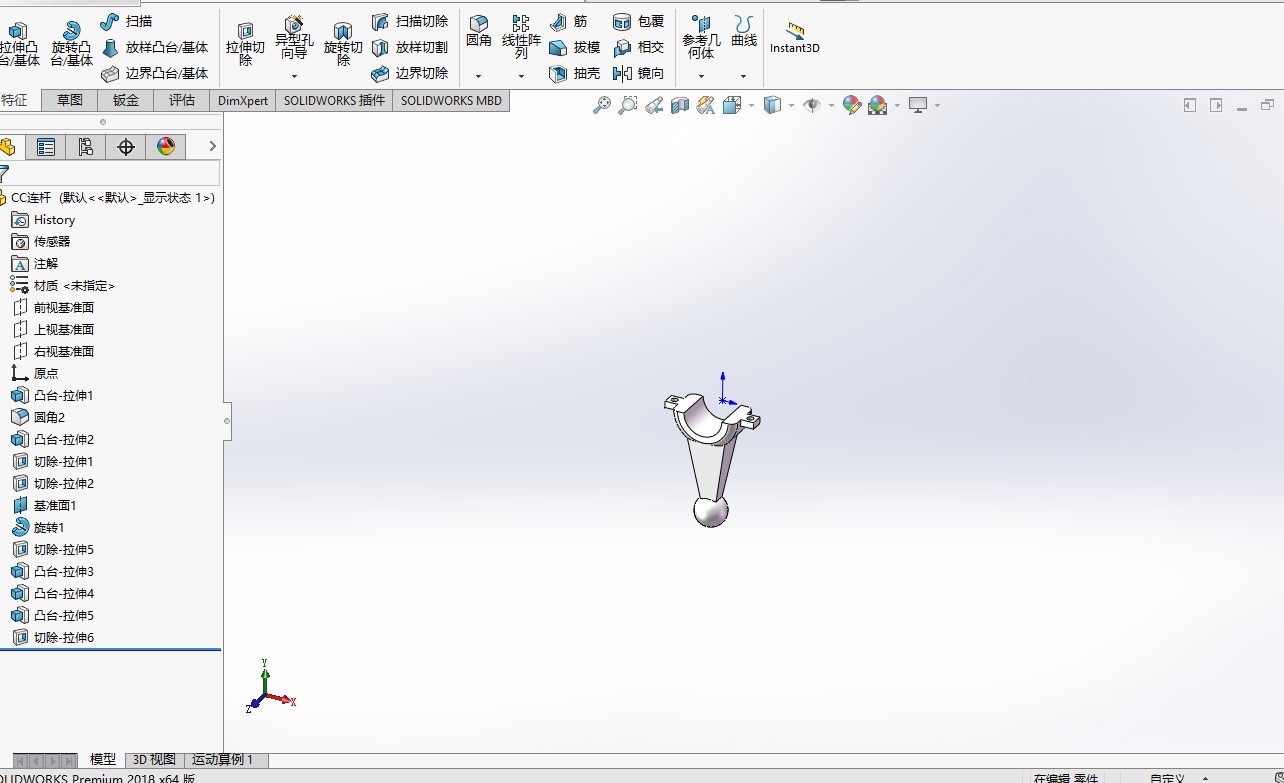Click the feature tree filter icon
1284x783 pixels.
4,174
